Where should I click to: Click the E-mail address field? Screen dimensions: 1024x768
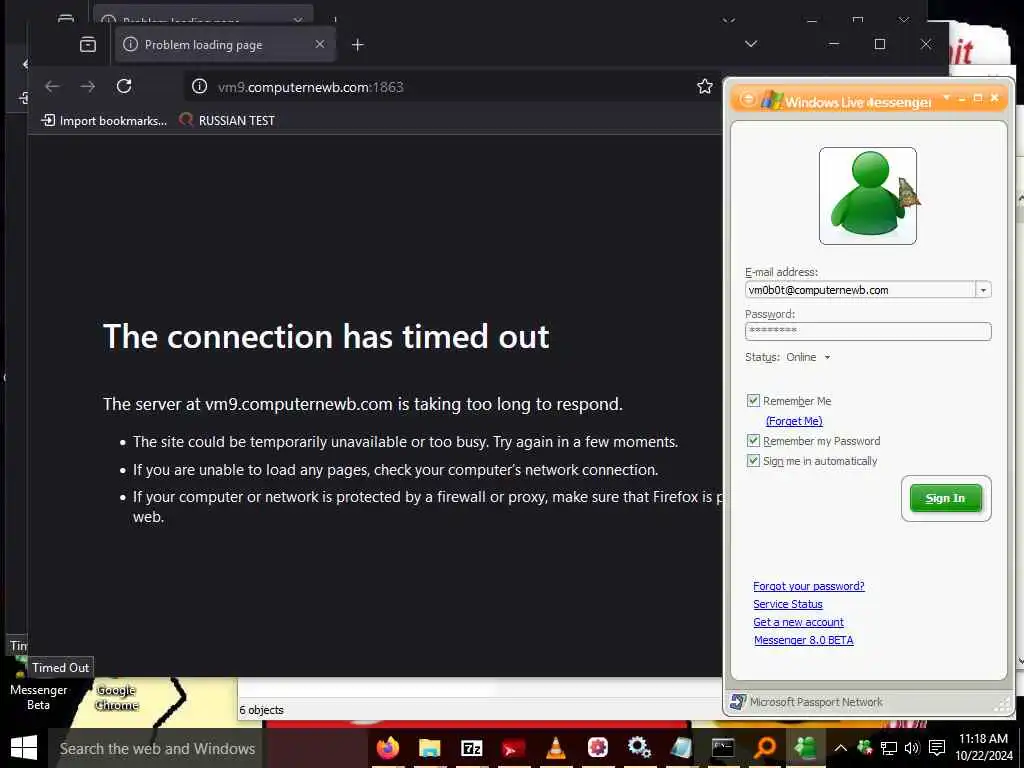tap(860, 290)
